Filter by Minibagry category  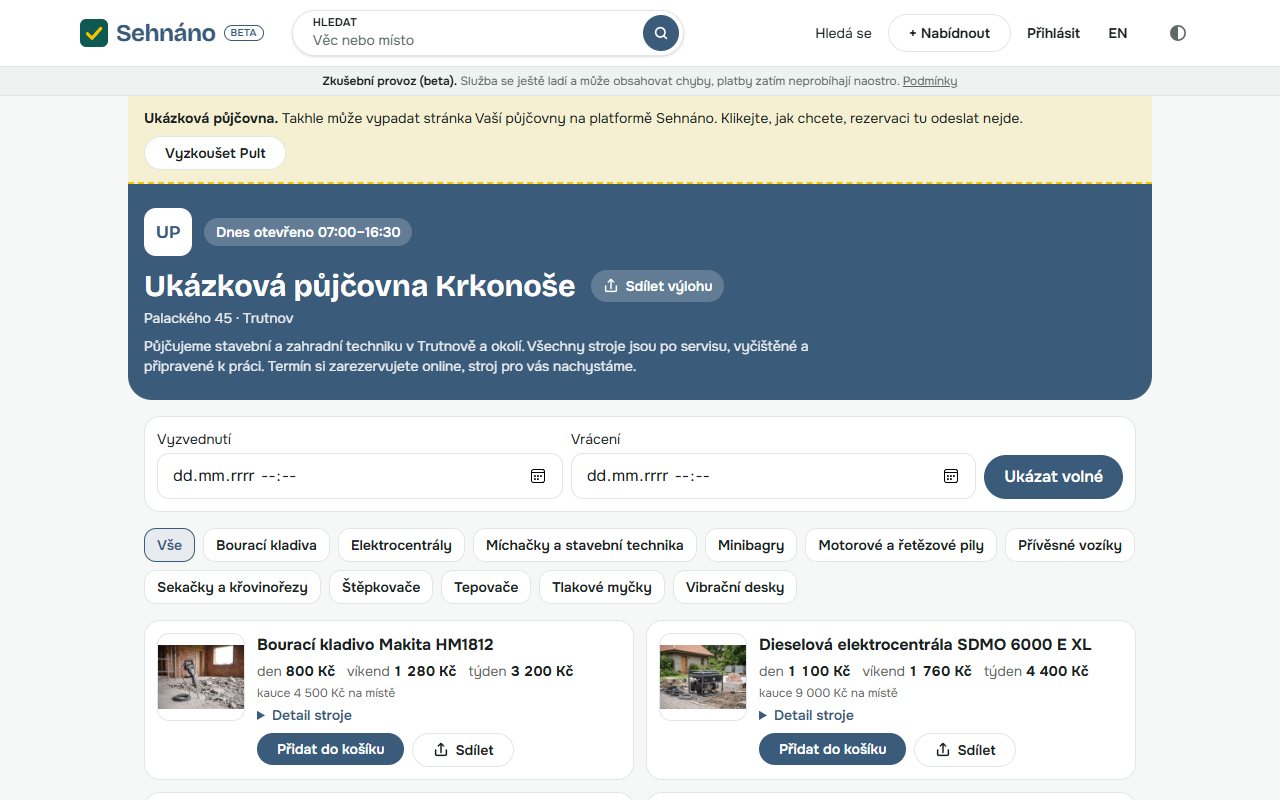[x=751, y=545]
